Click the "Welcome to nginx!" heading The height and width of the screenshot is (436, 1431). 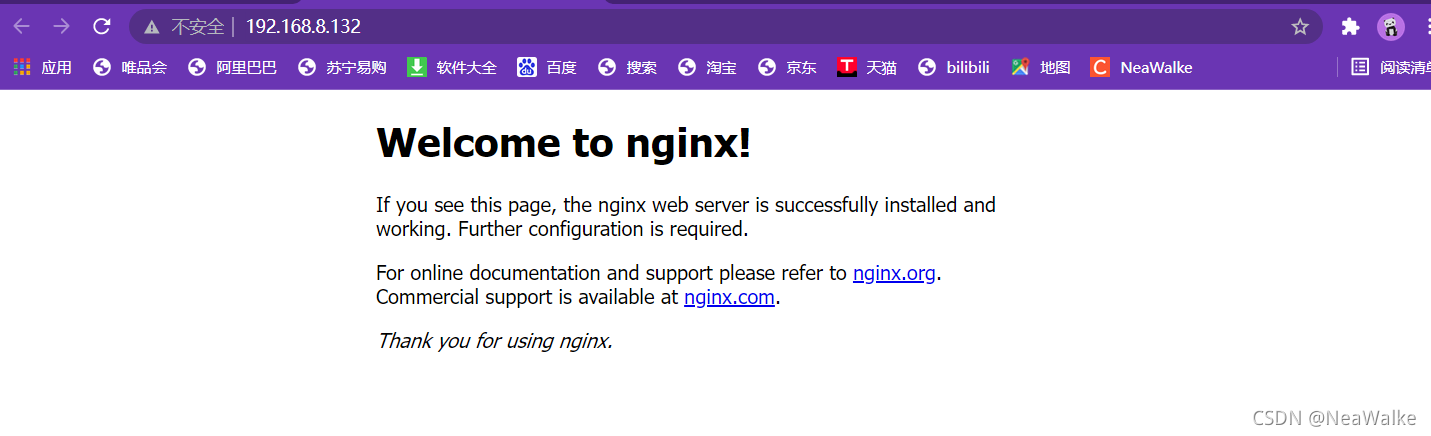coord(564,143)
